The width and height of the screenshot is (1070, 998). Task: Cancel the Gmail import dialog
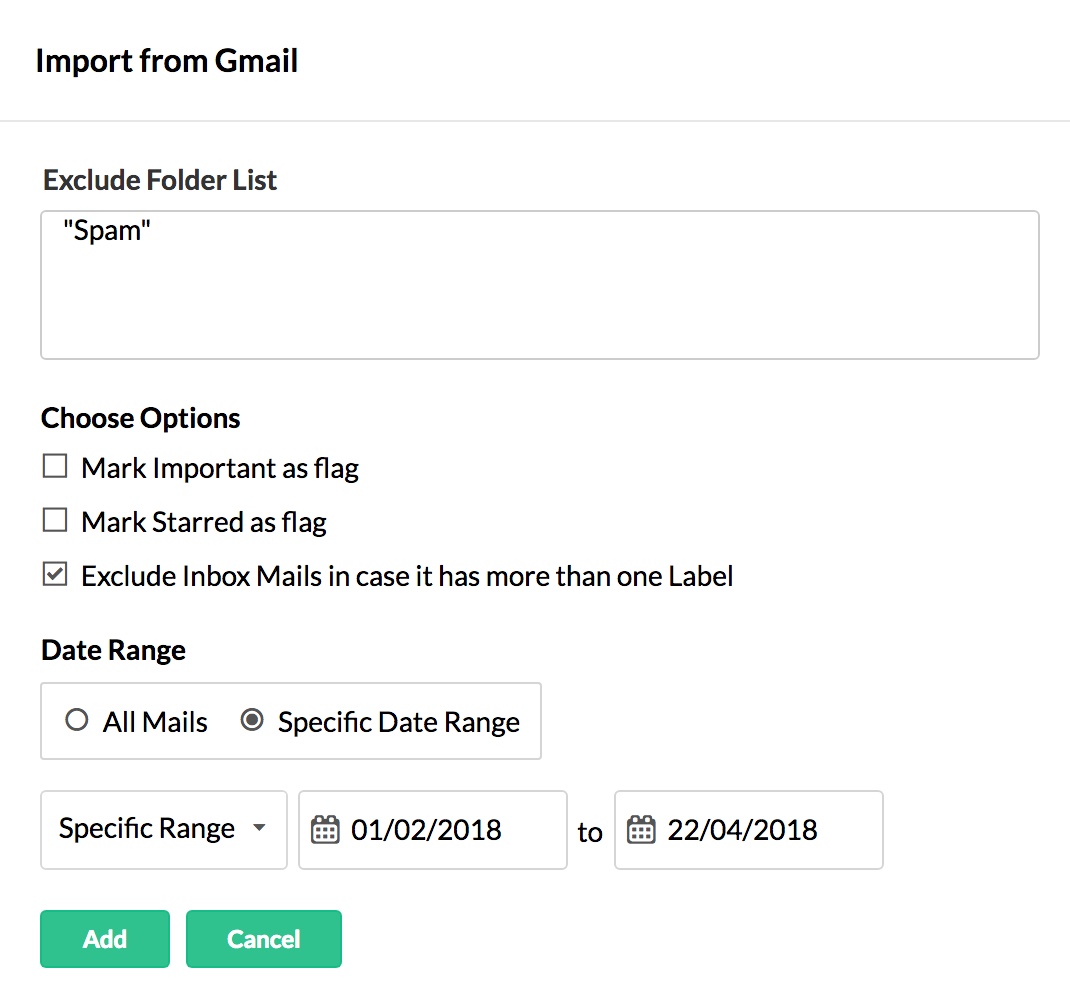coord(264,939)
